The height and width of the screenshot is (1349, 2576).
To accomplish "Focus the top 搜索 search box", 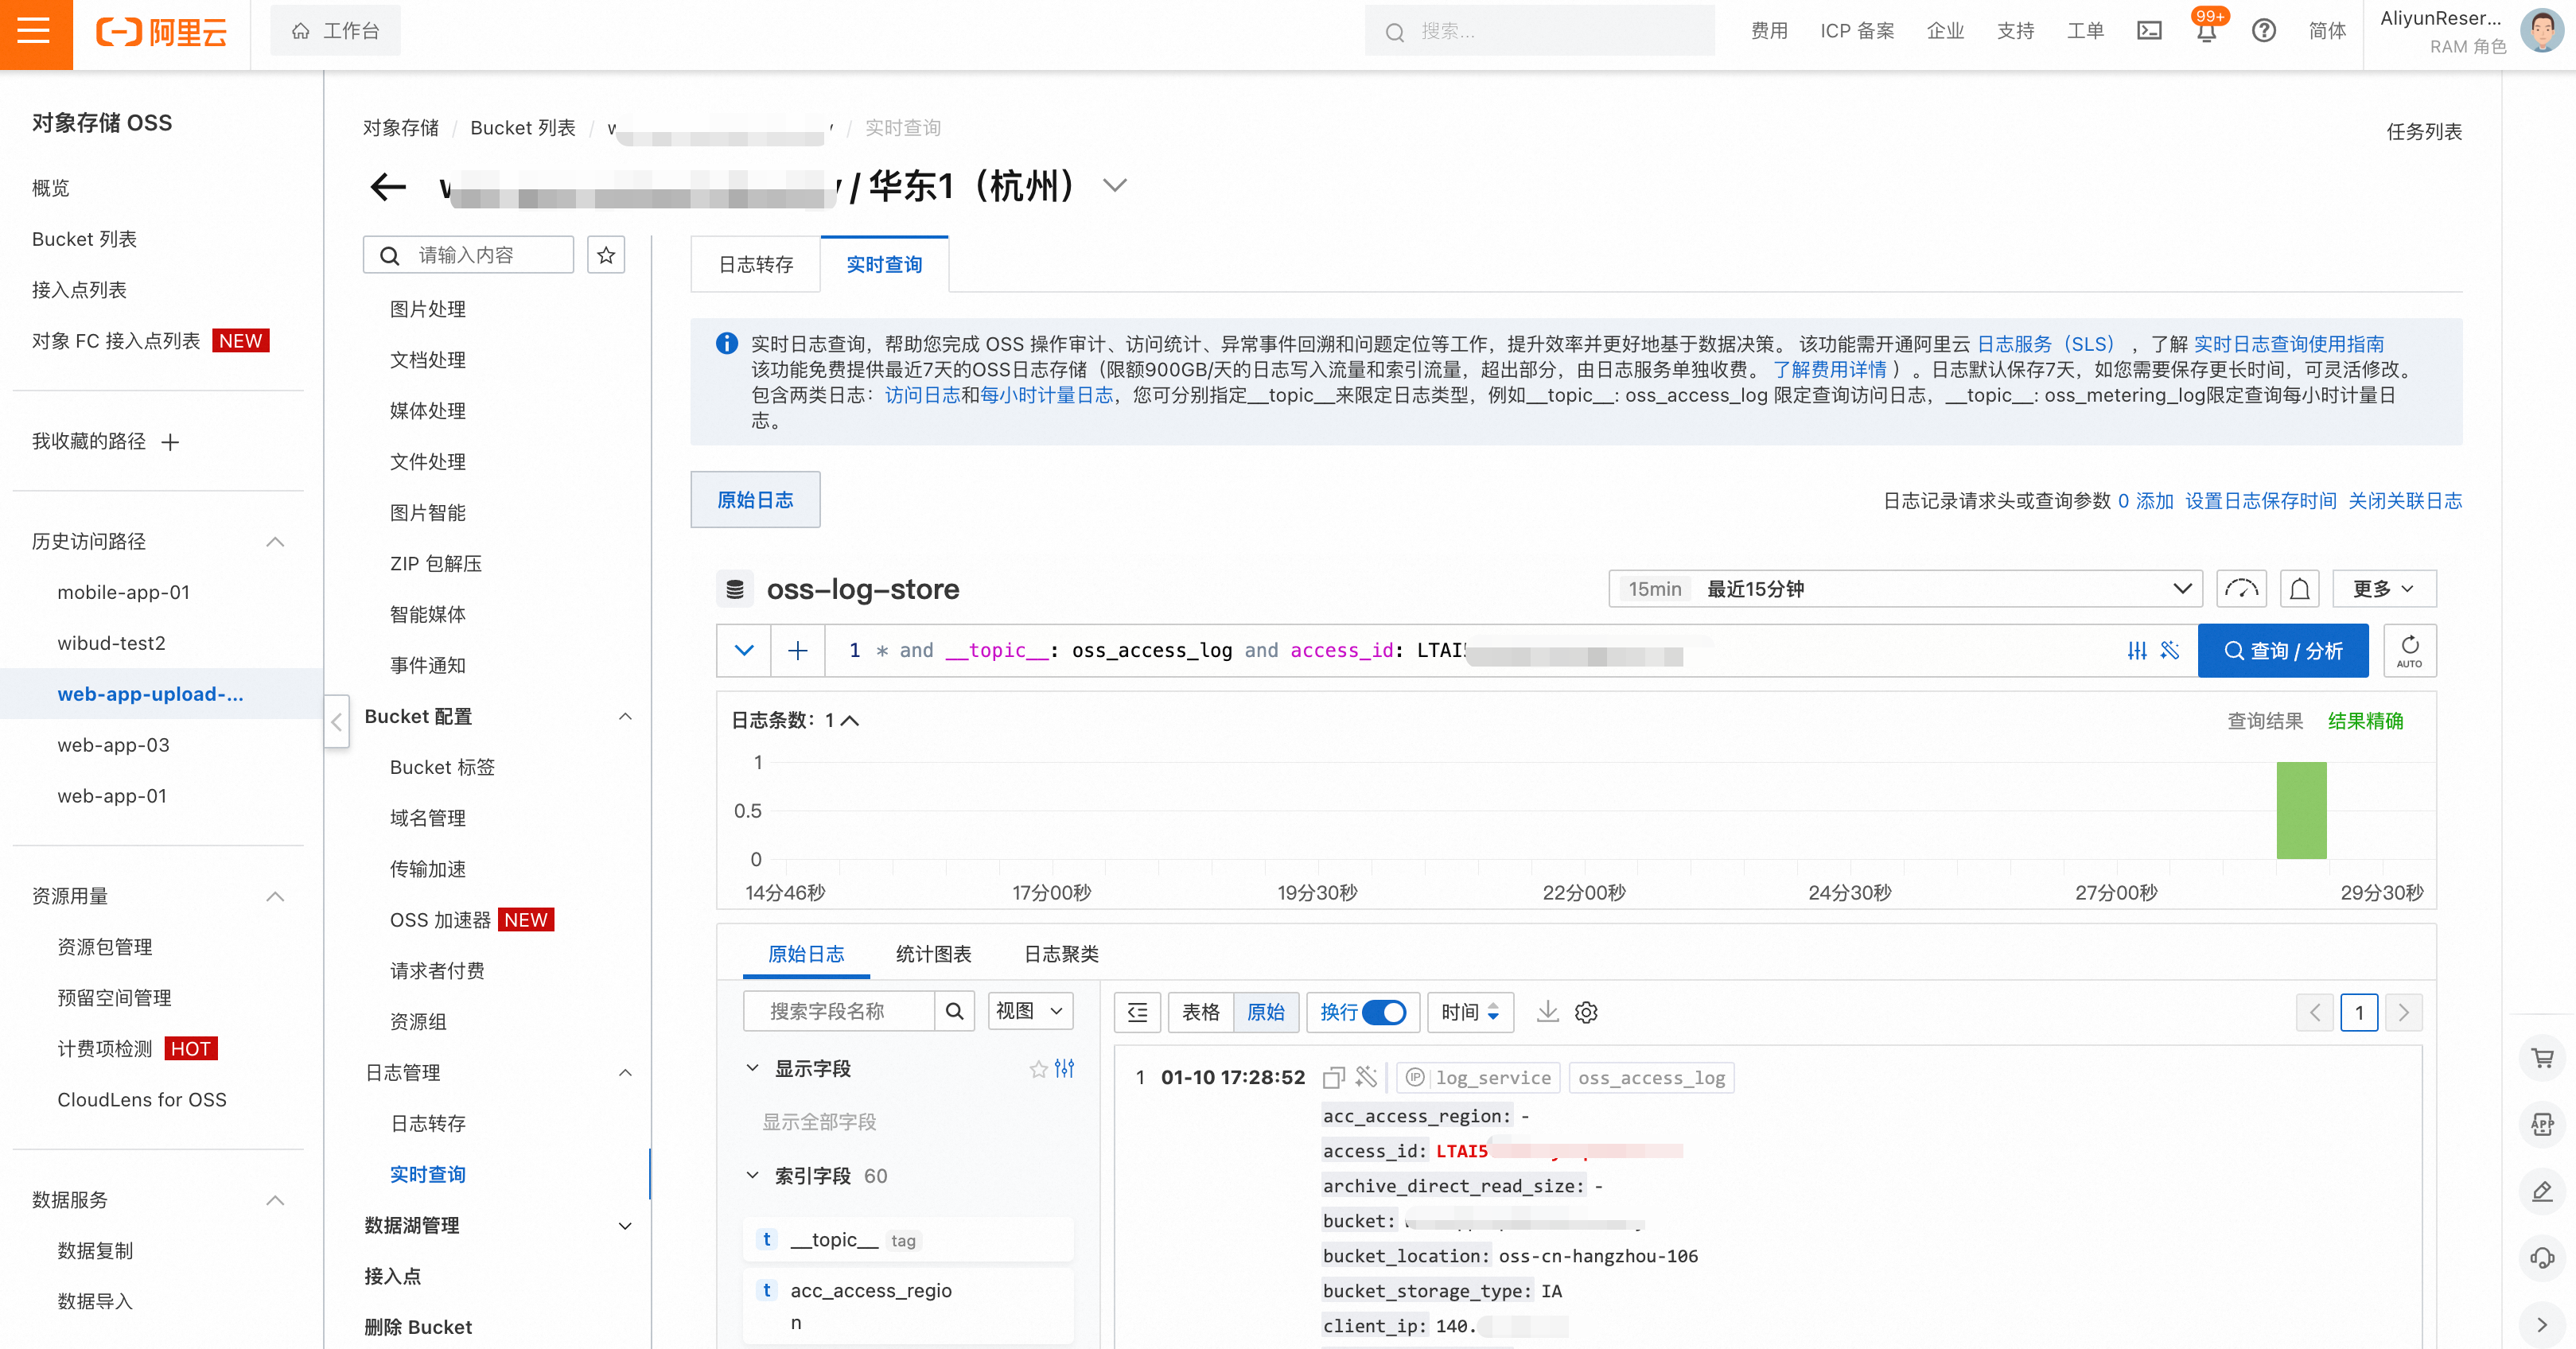I will (1540, 31).
